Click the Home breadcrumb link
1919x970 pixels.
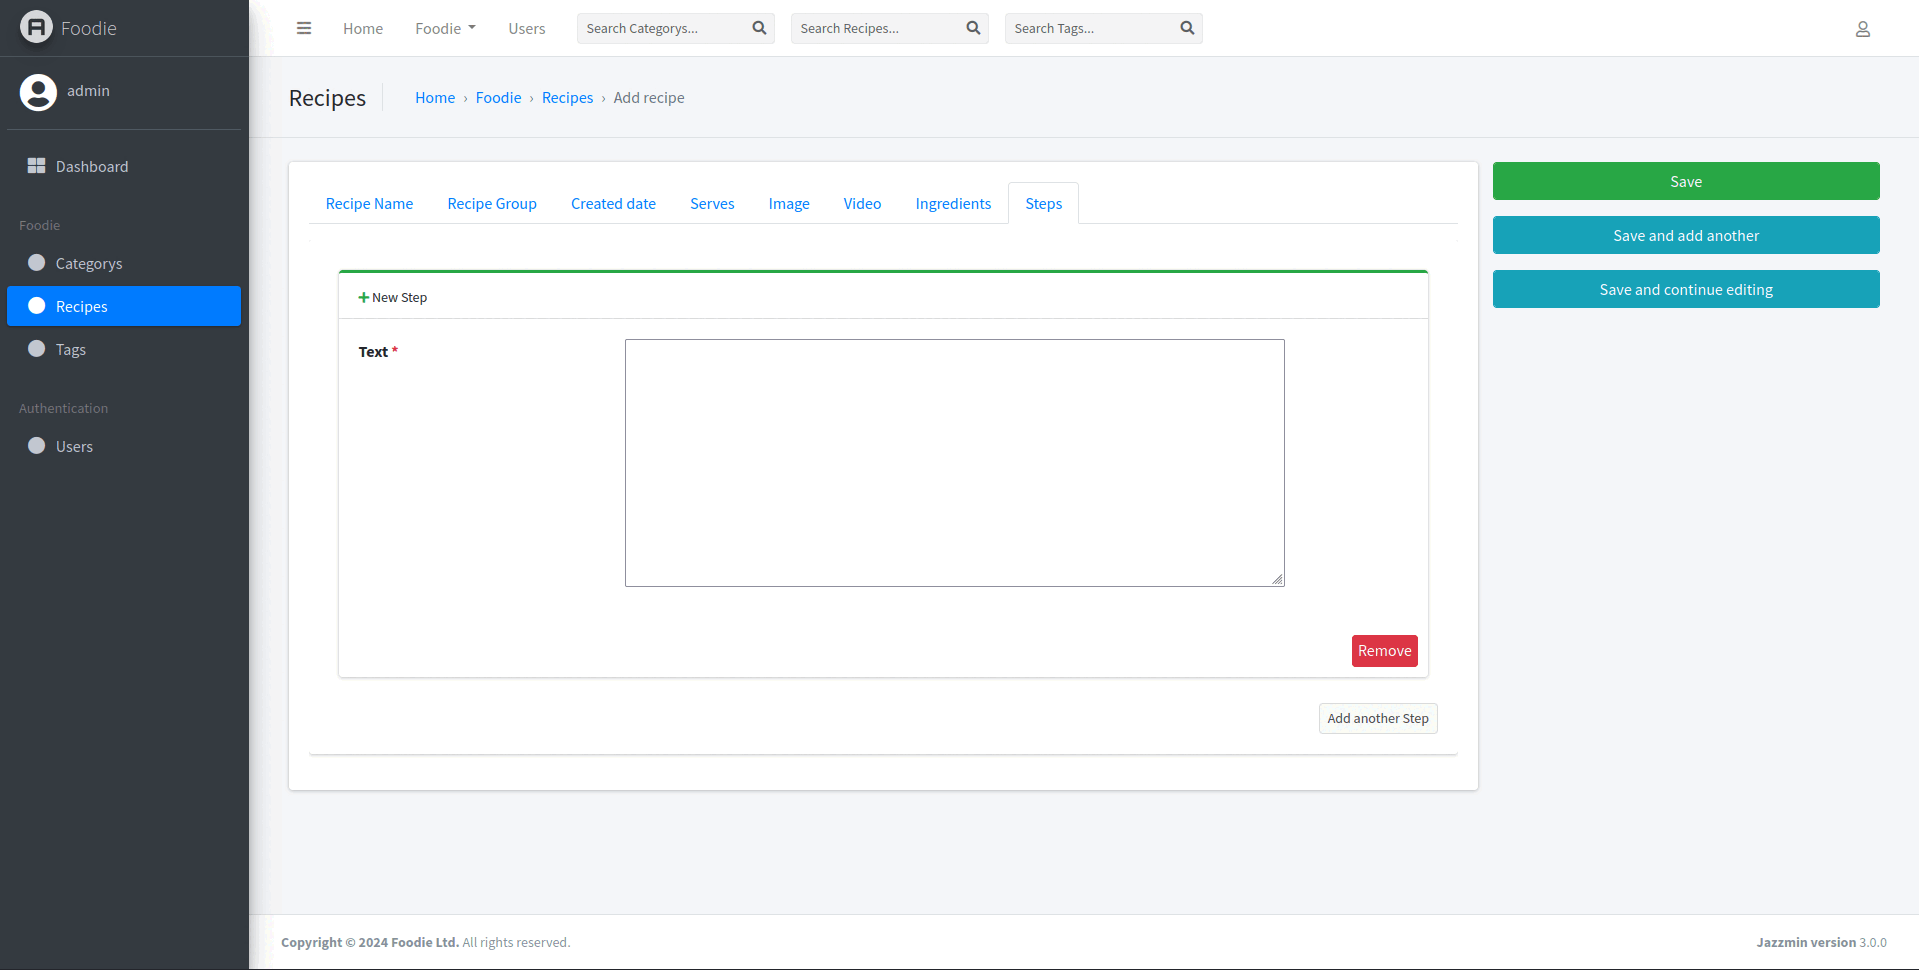[x=435, y=98]
